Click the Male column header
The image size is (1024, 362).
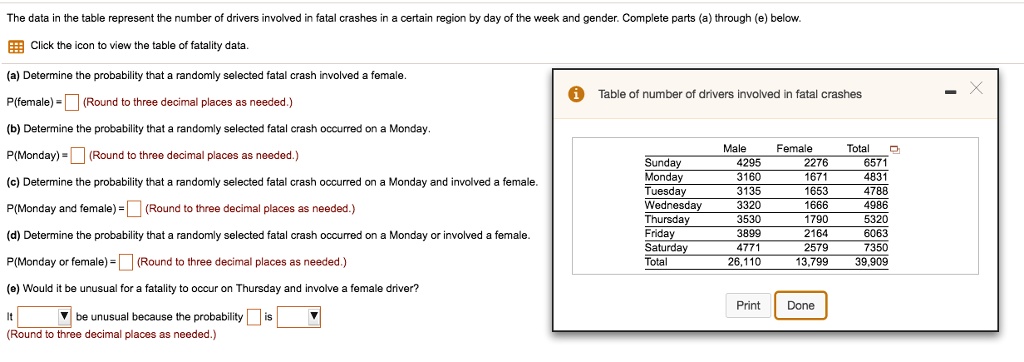pos(735,149)
